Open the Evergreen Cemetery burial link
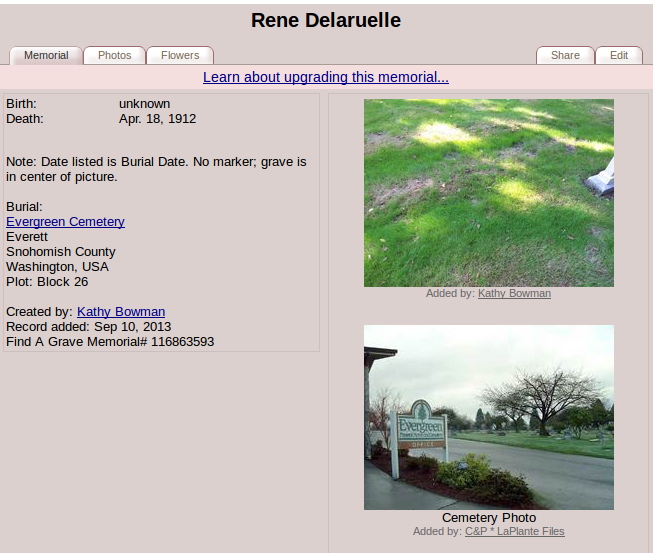This screenshot has width=656, height=553. [x=65, y=222]
